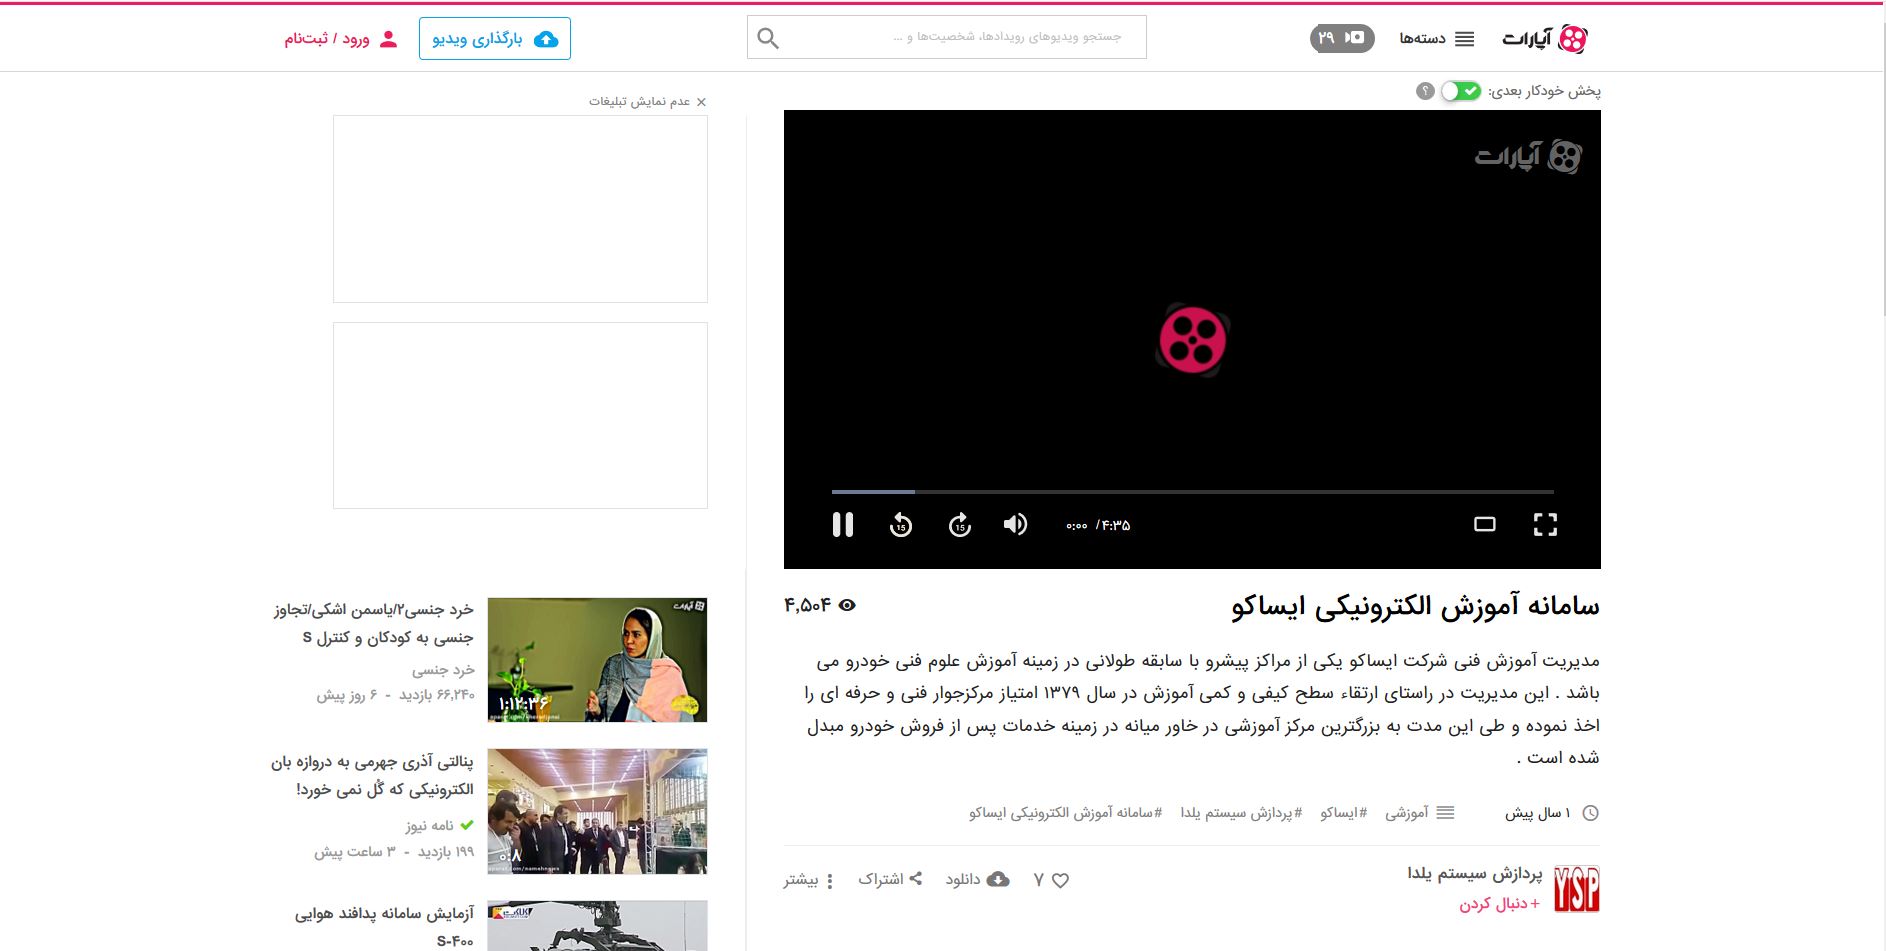This screenshot has height=951, width=1886.
Task: Open the exhibition hall crowd video thumbnail
Action: coord(597,811)
